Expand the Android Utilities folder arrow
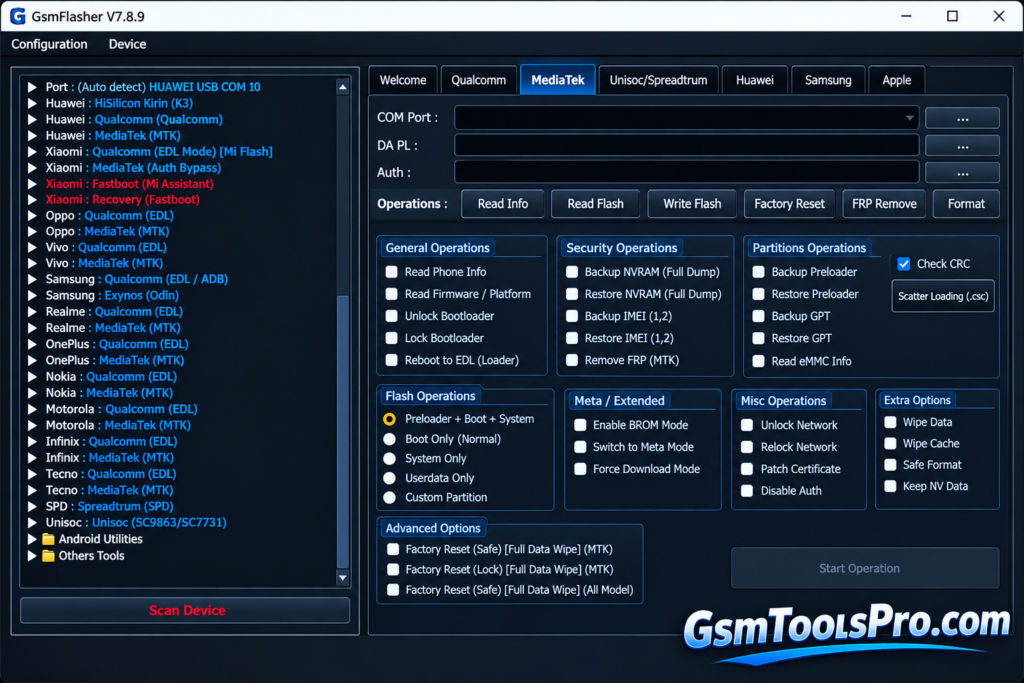Screen dimensions: 1024x683 [x=31, y=539]
